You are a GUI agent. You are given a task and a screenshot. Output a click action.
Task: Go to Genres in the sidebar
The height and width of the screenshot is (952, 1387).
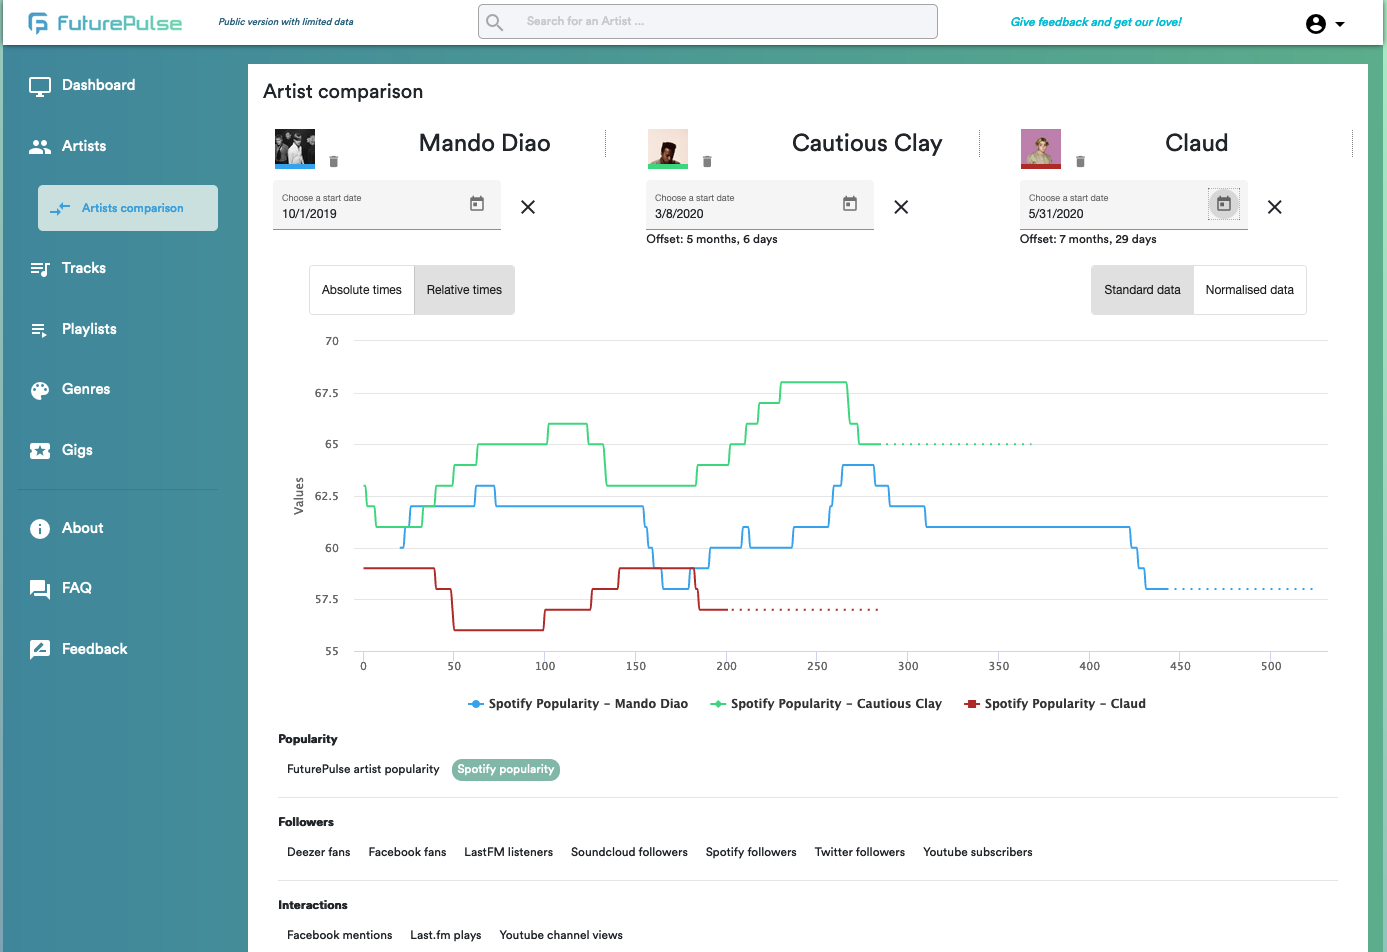point(86,389)
